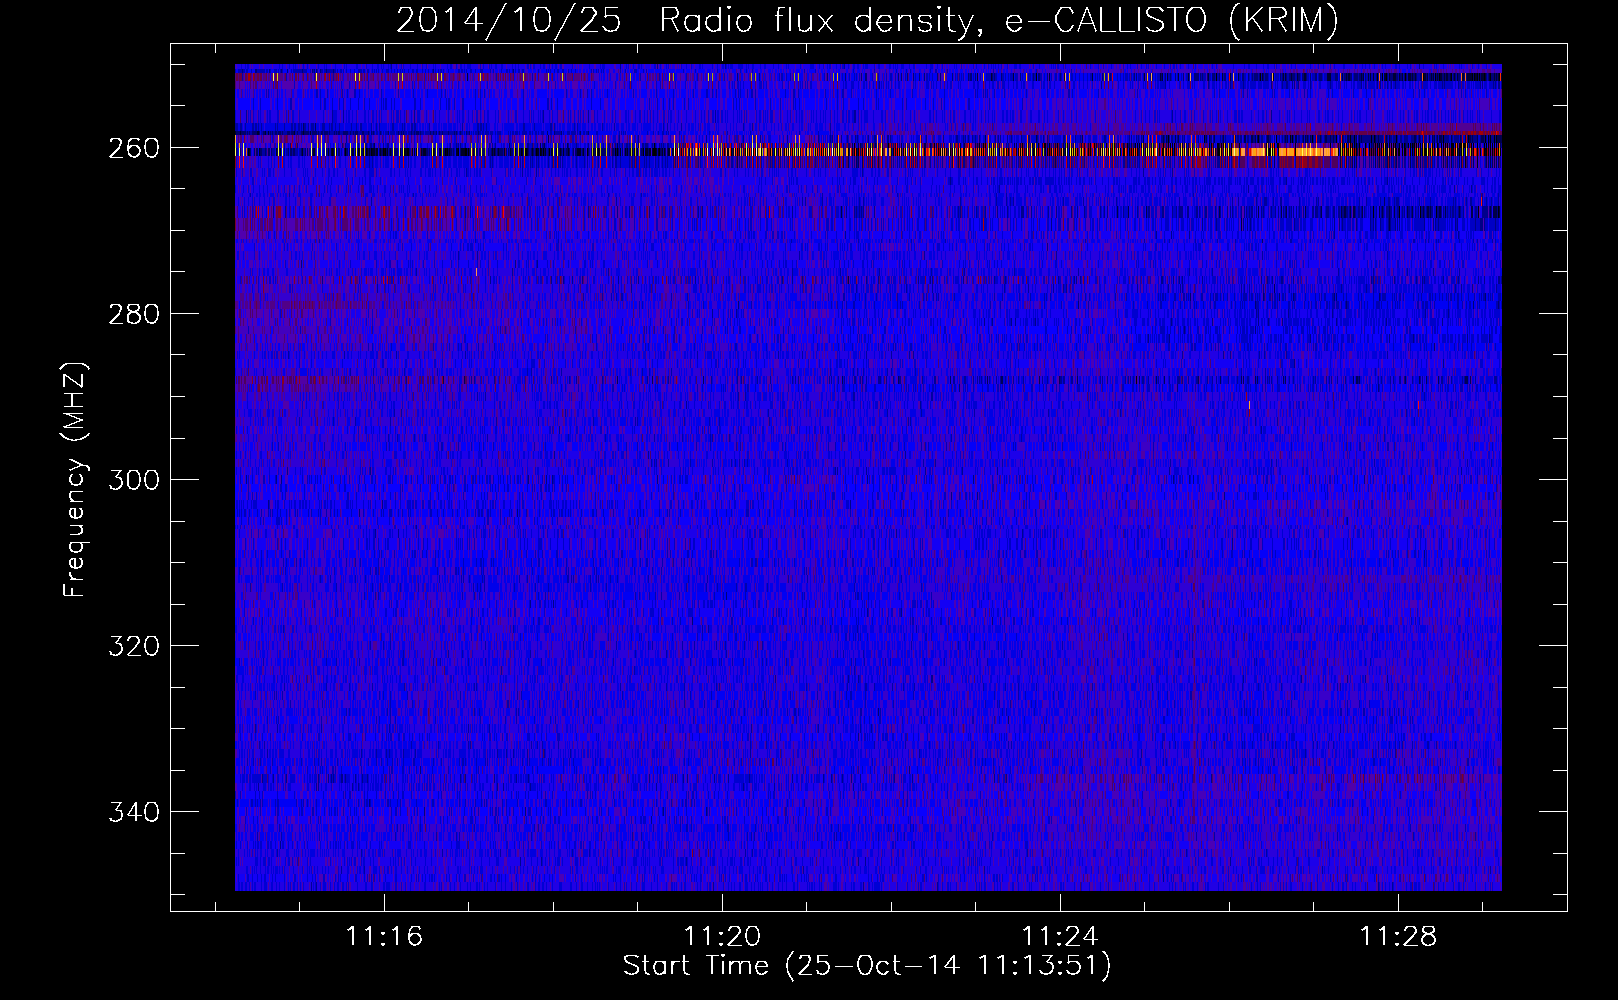Click the 11:16 time tick label
Image resolution: width=1618 pixels, height=1000 pixels.
point(384,937)
